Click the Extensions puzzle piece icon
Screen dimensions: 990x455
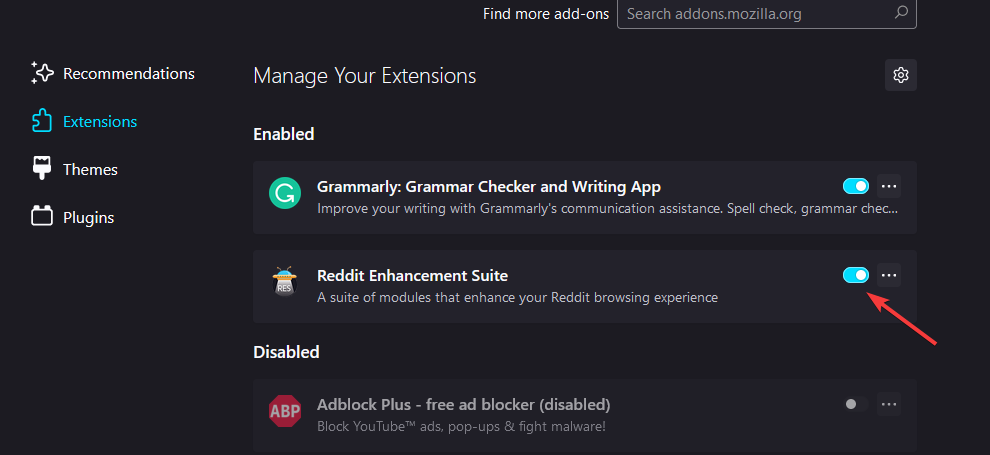42,121
